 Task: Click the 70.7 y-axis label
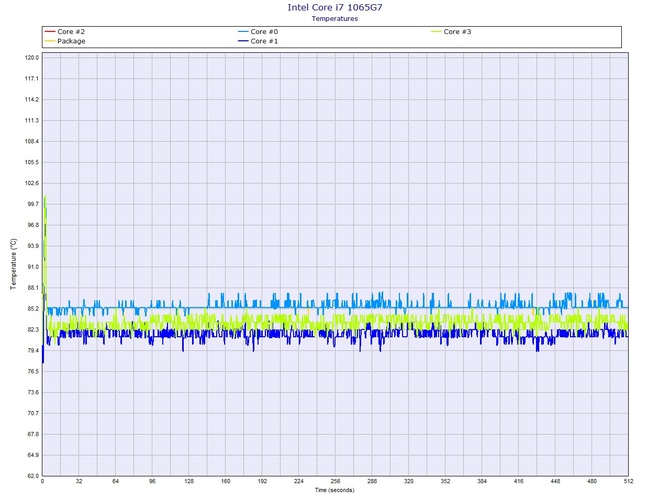33,414
